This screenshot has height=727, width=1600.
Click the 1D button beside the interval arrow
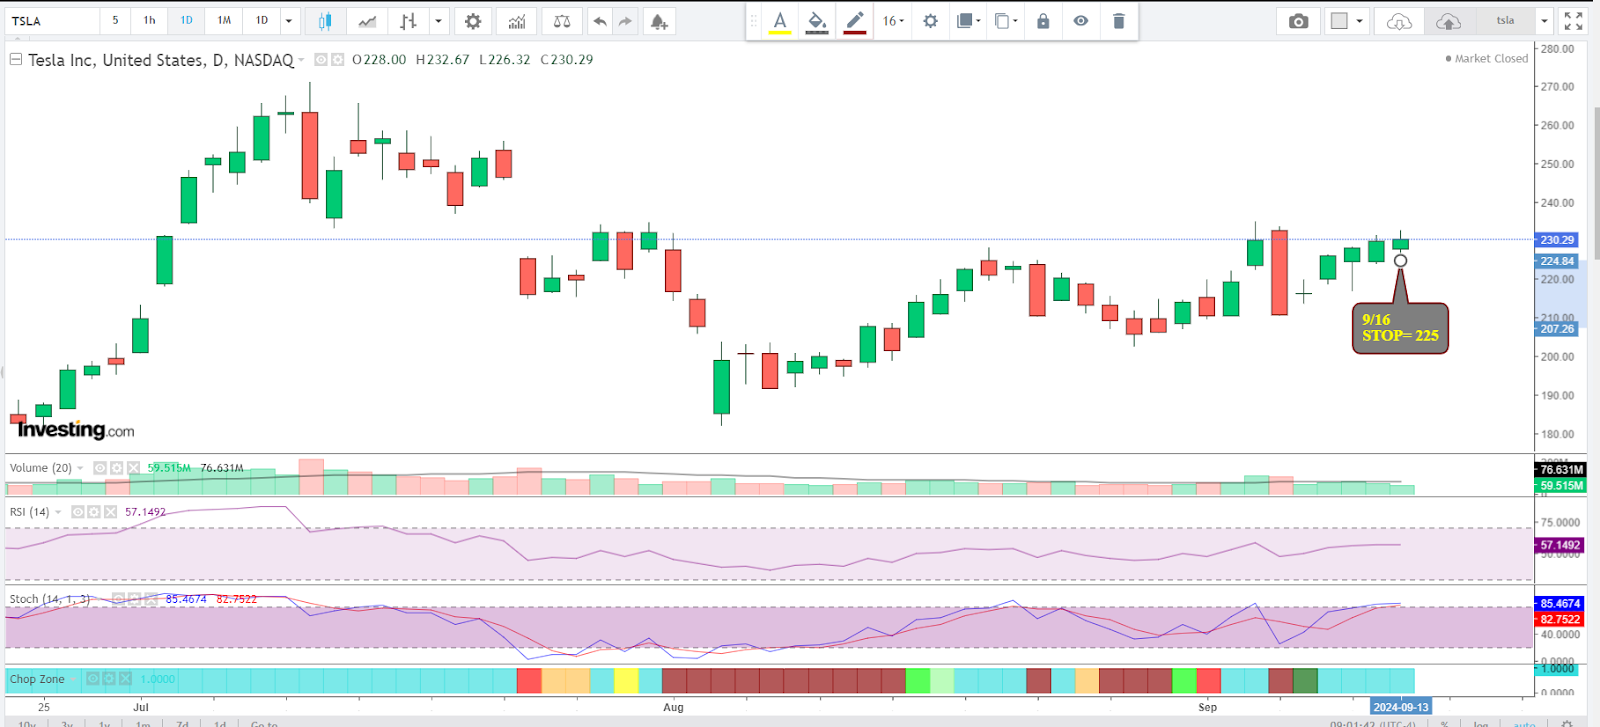pos(262,21)
